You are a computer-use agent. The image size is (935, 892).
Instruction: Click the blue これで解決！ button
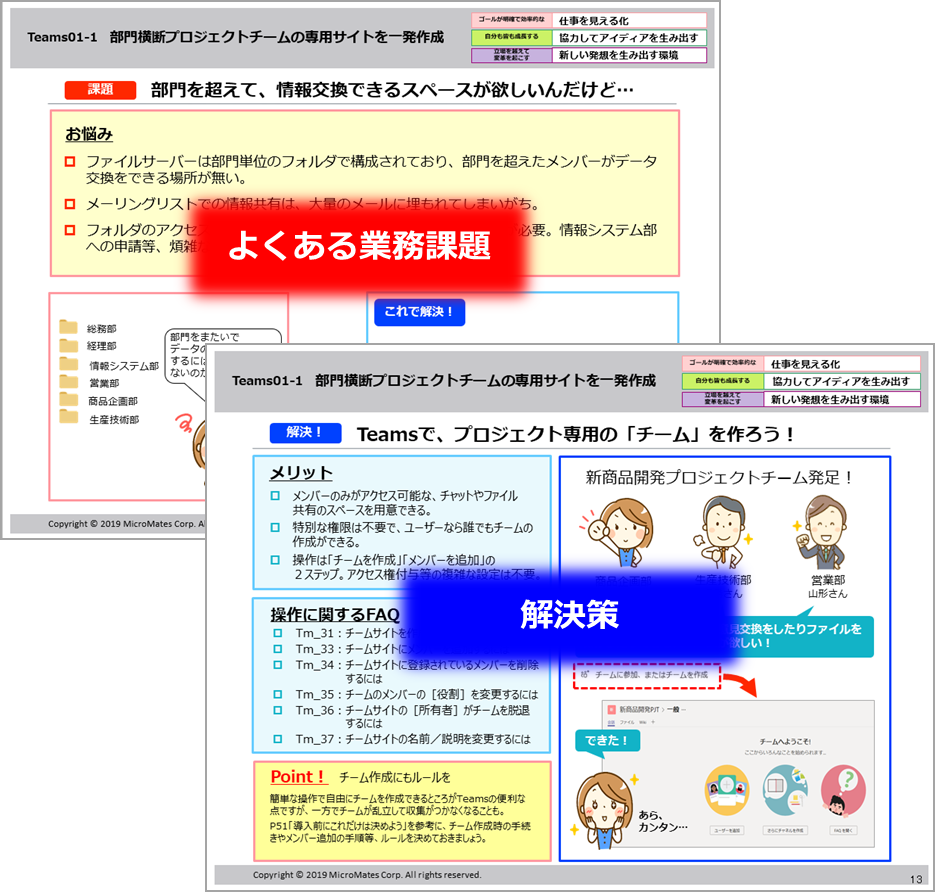coord(419,312)
